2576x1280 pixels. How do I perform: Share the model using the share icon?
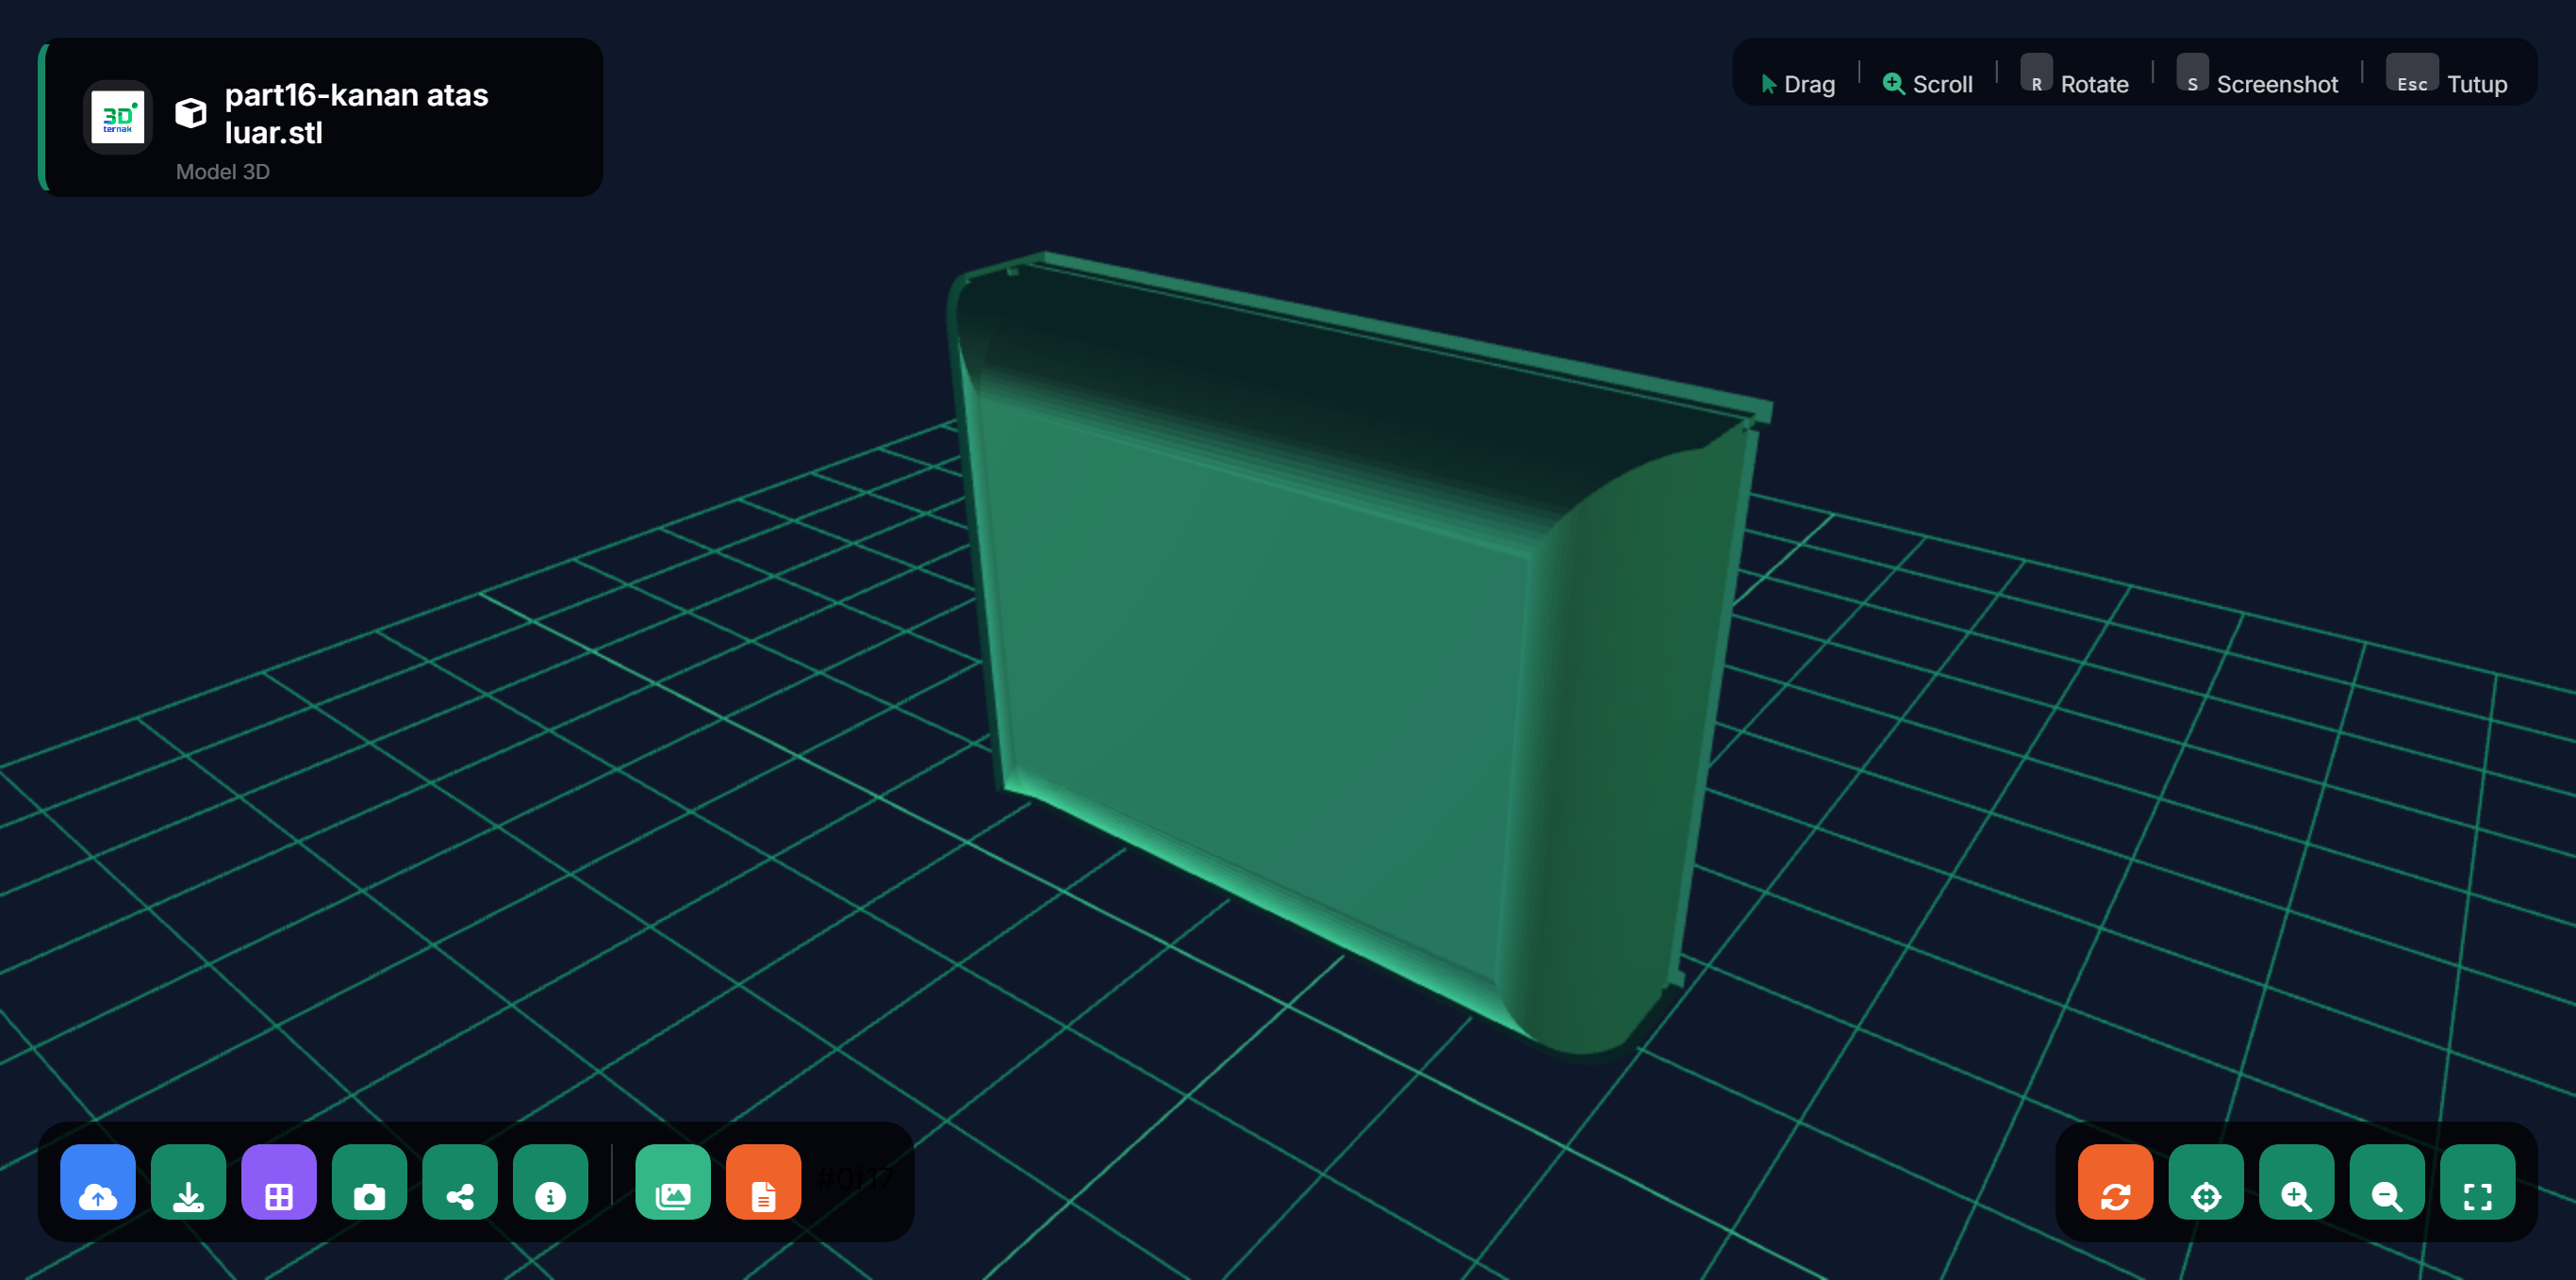click(x=460, y=1182)
